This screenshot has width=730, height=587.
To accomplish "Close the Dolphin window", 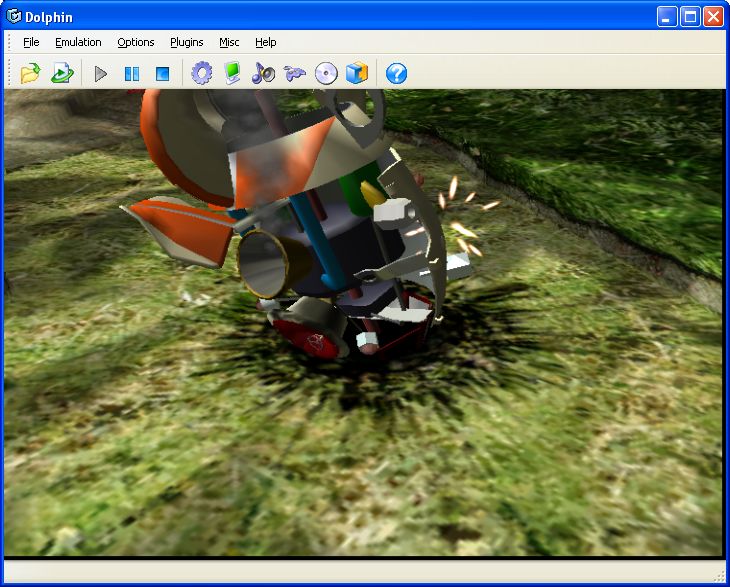I will (x=713, y=17).
